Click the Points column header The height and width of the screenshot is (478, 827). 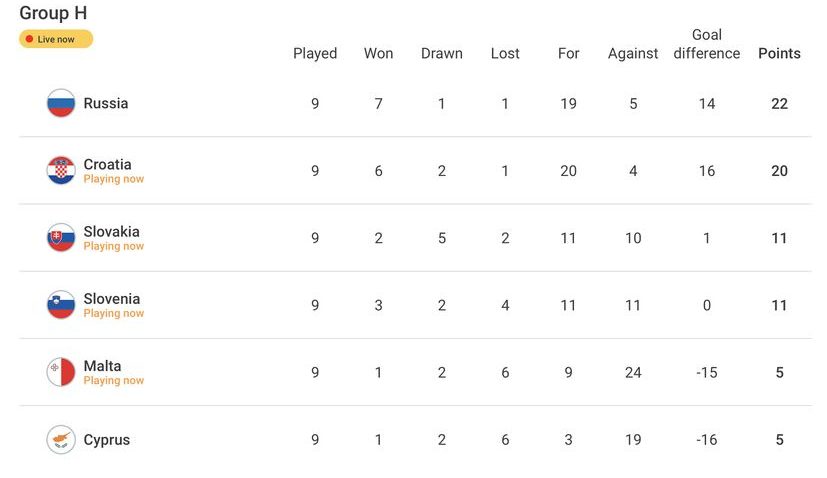(779, 53)
